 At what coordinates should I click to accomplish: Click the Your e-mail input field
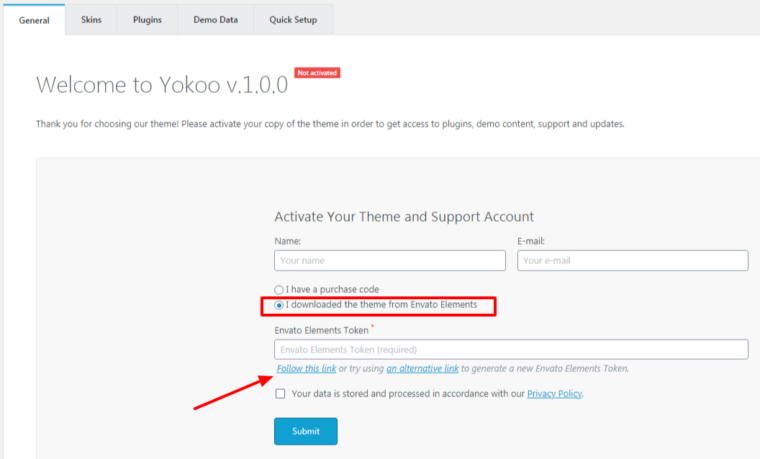pyautogui.click(x=632, y=260)
